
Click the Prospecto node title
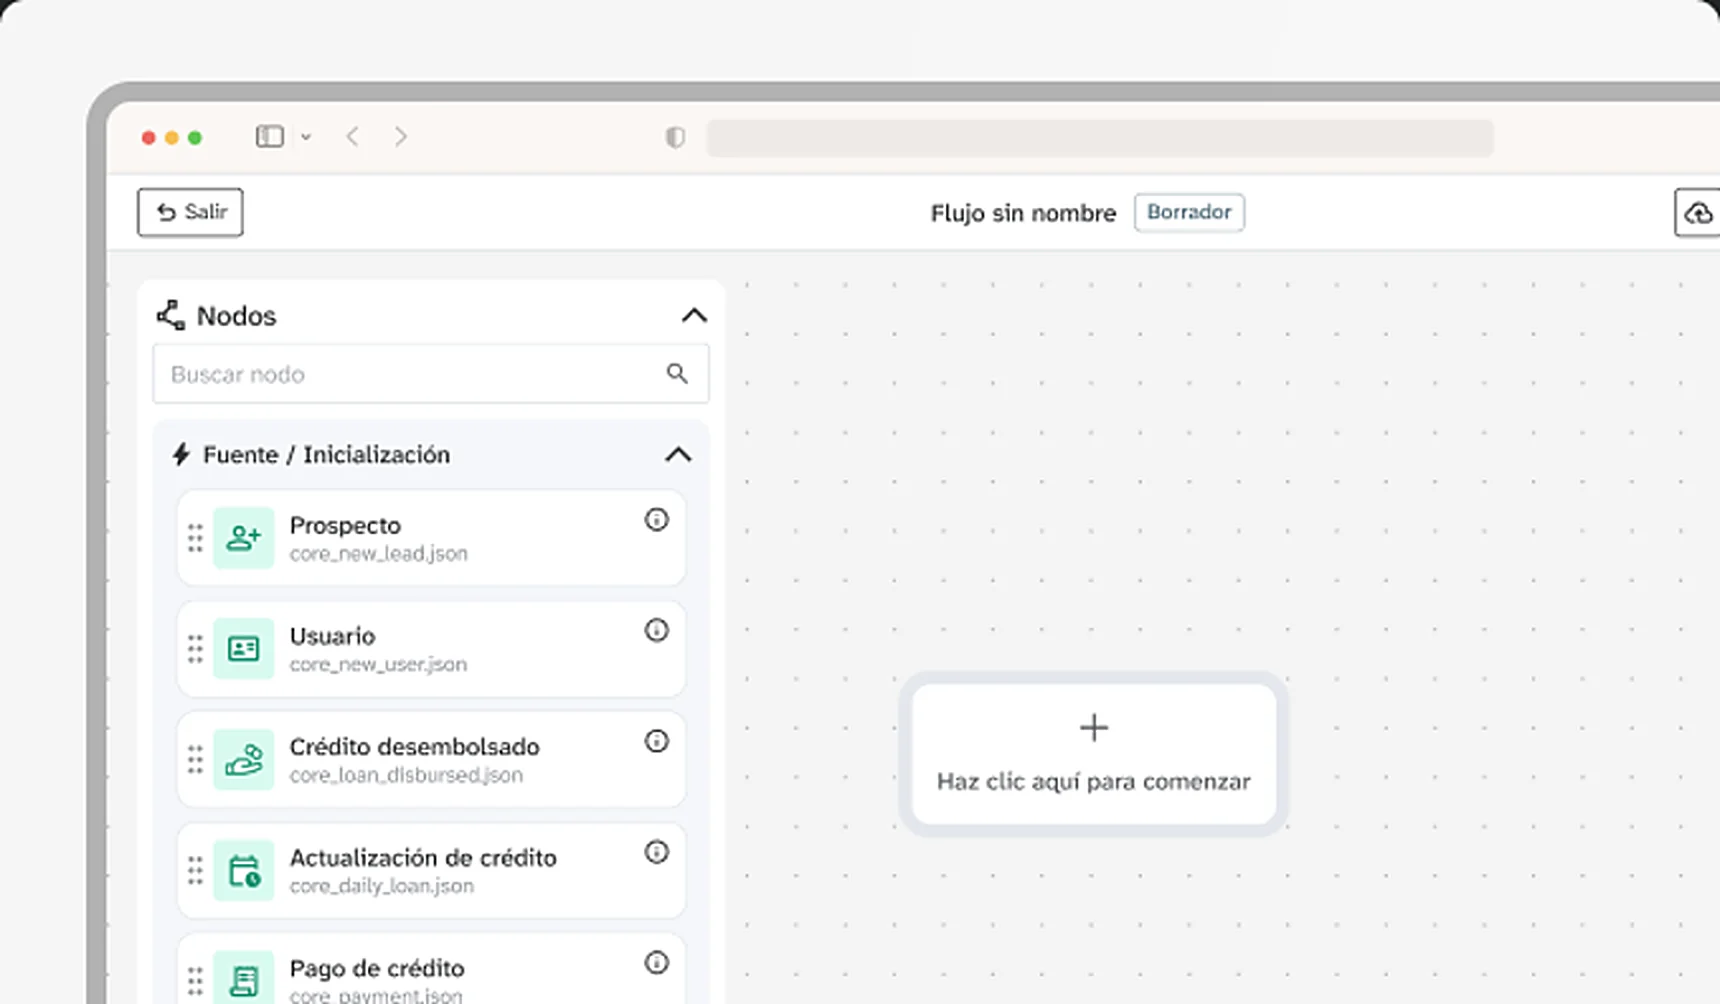345,526
